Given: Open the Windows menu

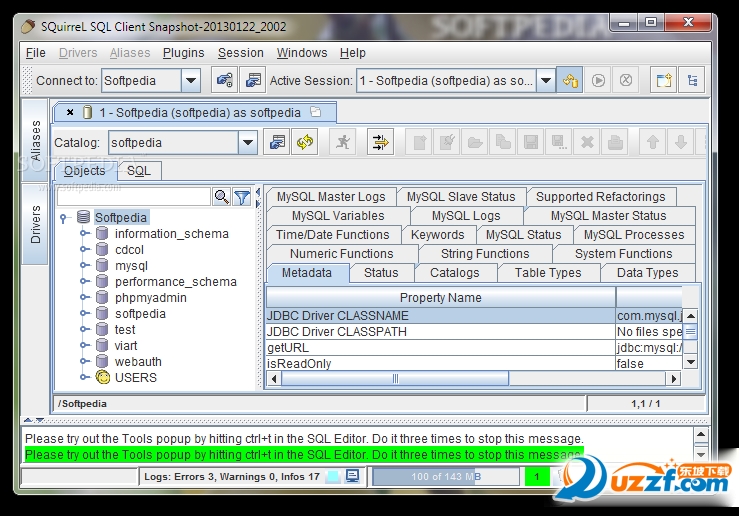Looking at the screenshot, I should pos(302,53).
